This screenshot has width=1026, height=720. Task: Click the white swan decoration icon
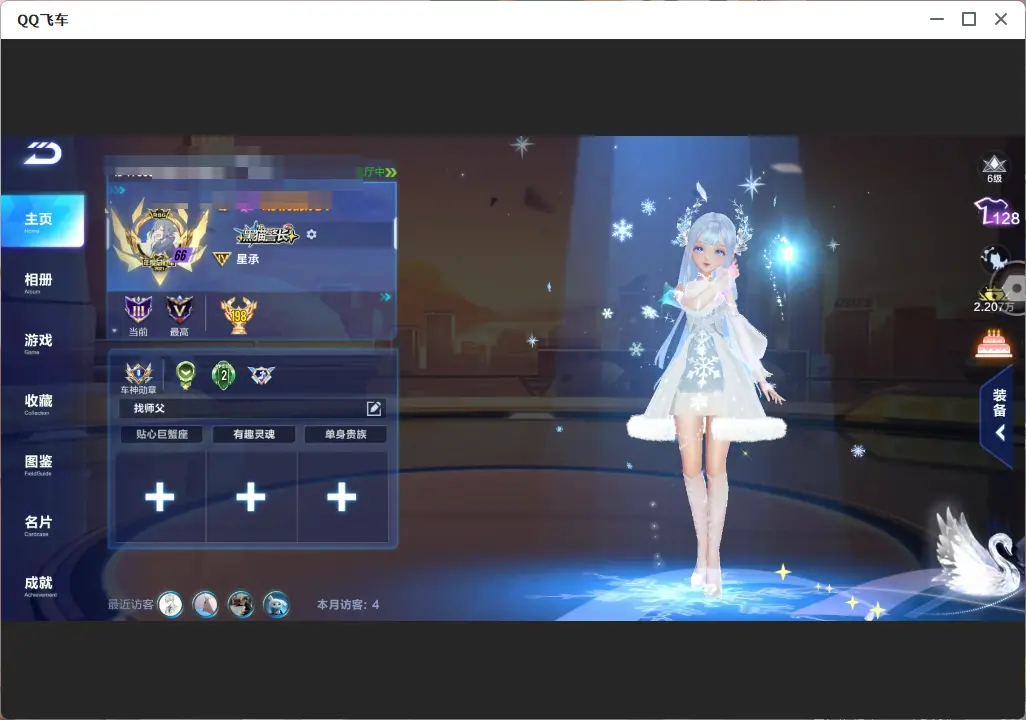pos(976,551)
